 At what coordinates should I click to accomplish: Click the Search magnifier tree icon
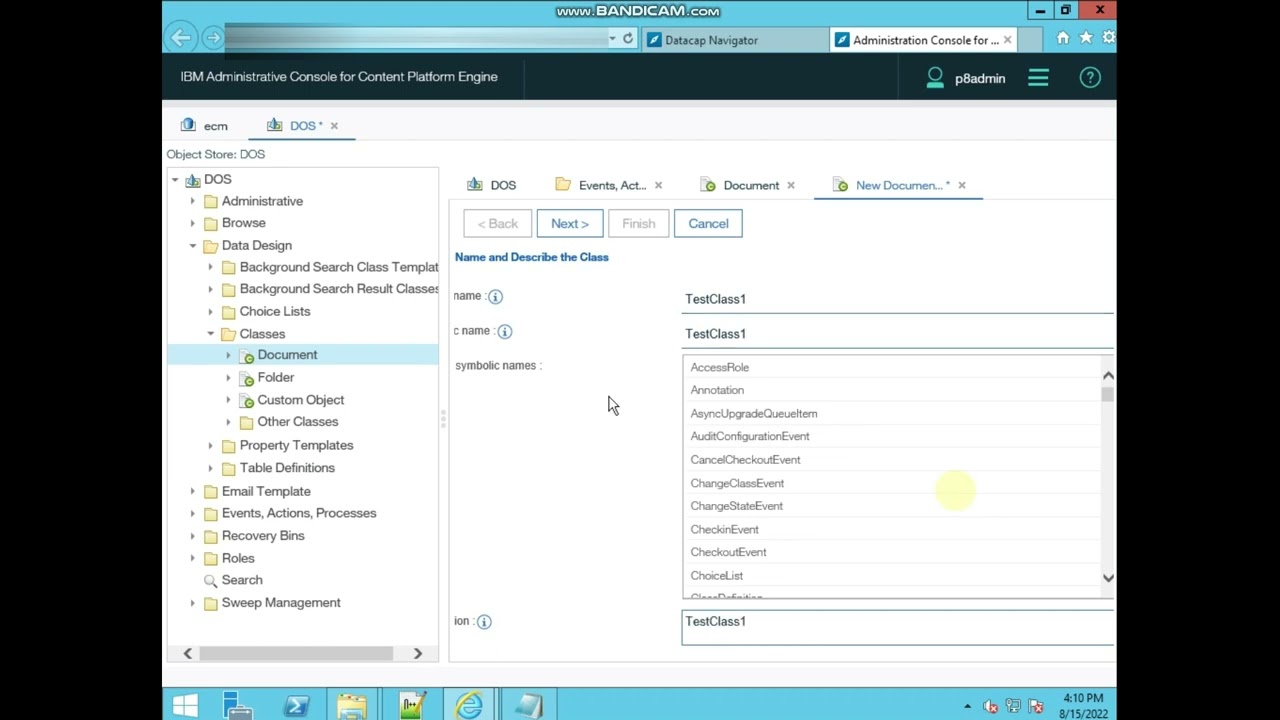click(x=210, y=580)
